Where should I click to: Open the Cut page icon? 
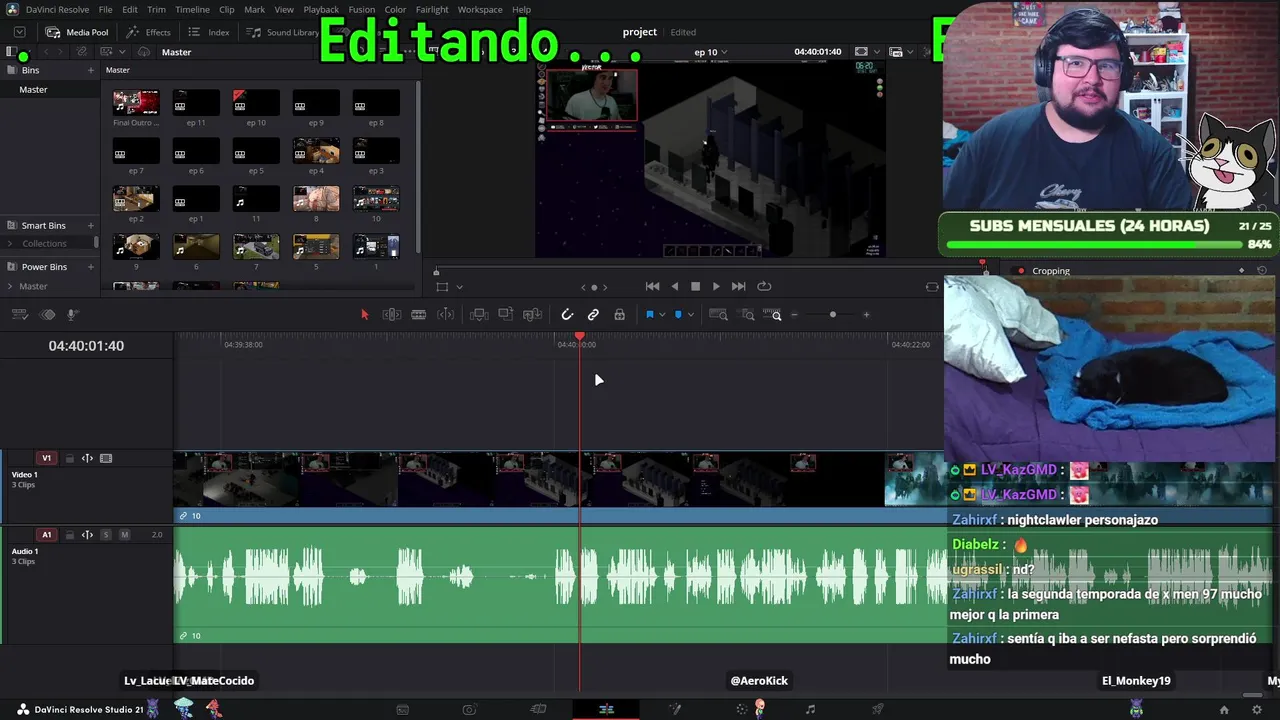[x=538, y=709]
